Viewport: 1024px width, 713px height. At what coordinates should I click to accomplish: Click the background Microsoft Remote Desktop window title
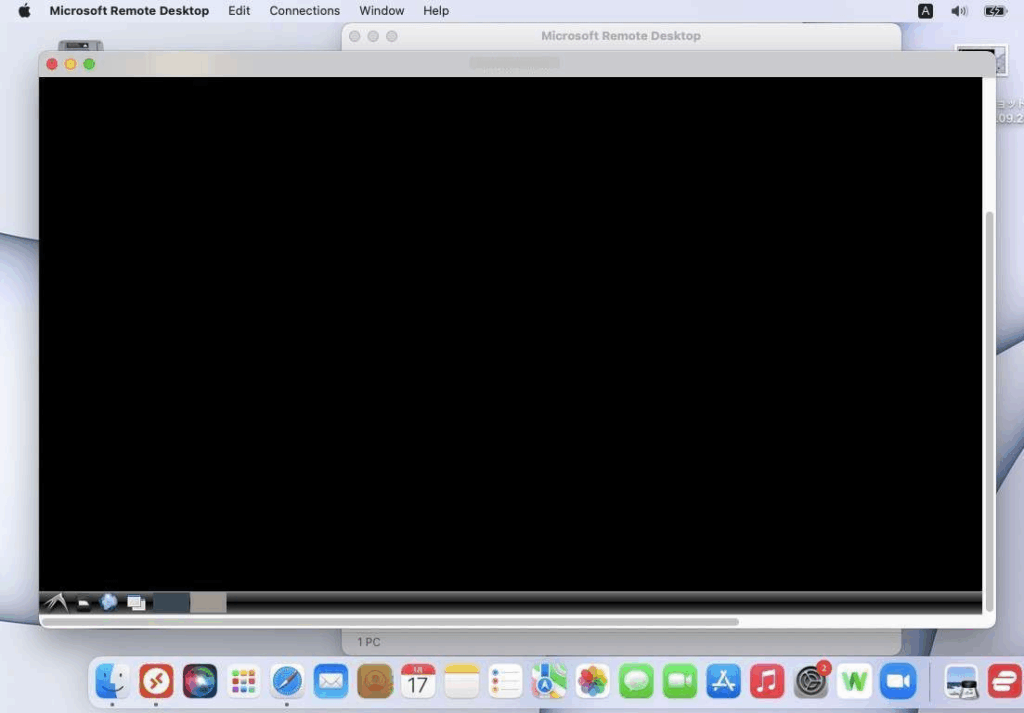[x=620, y=36]
